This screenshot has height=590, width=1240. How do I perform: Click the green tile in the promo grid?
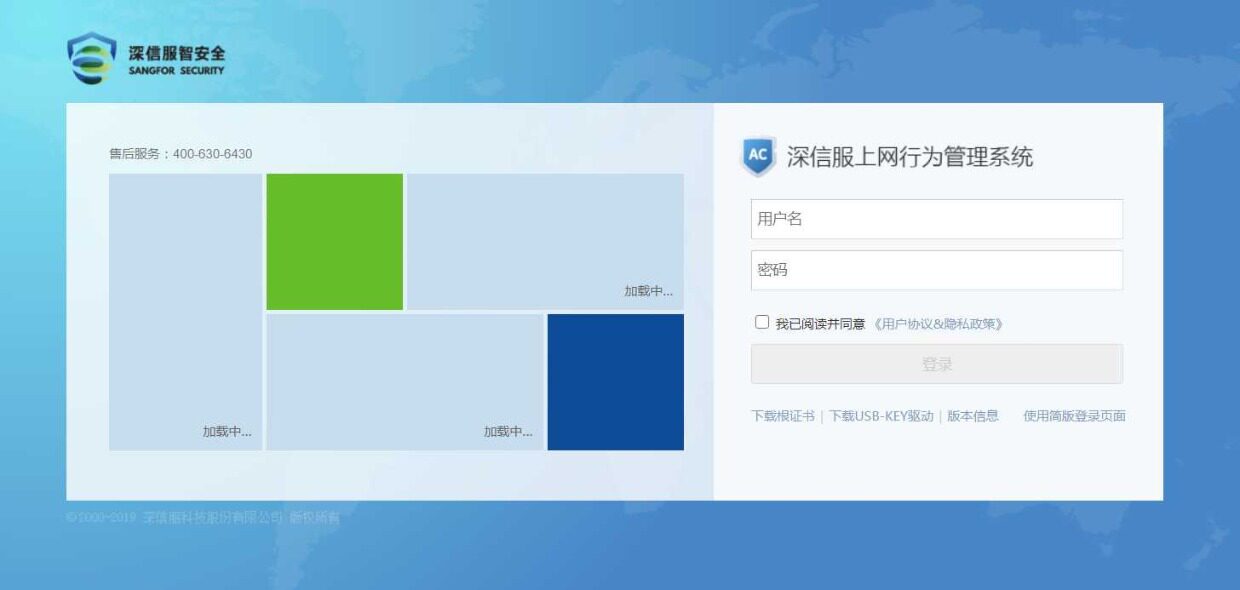334,242
